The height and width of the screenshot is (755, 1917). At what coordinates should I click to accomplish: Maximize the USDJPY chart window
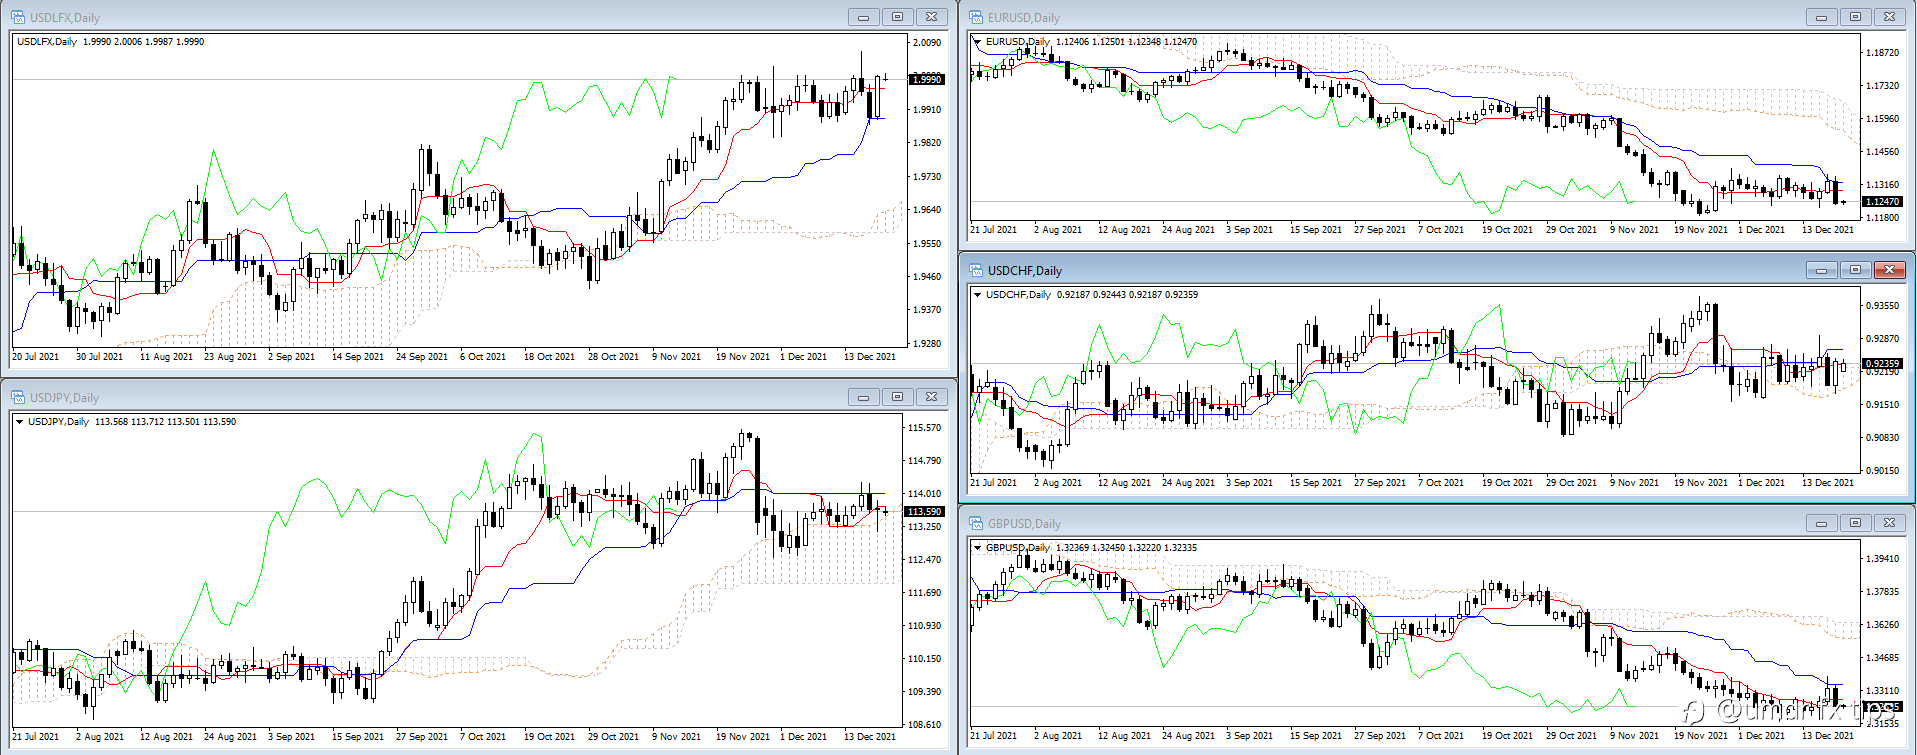(897, 397)
